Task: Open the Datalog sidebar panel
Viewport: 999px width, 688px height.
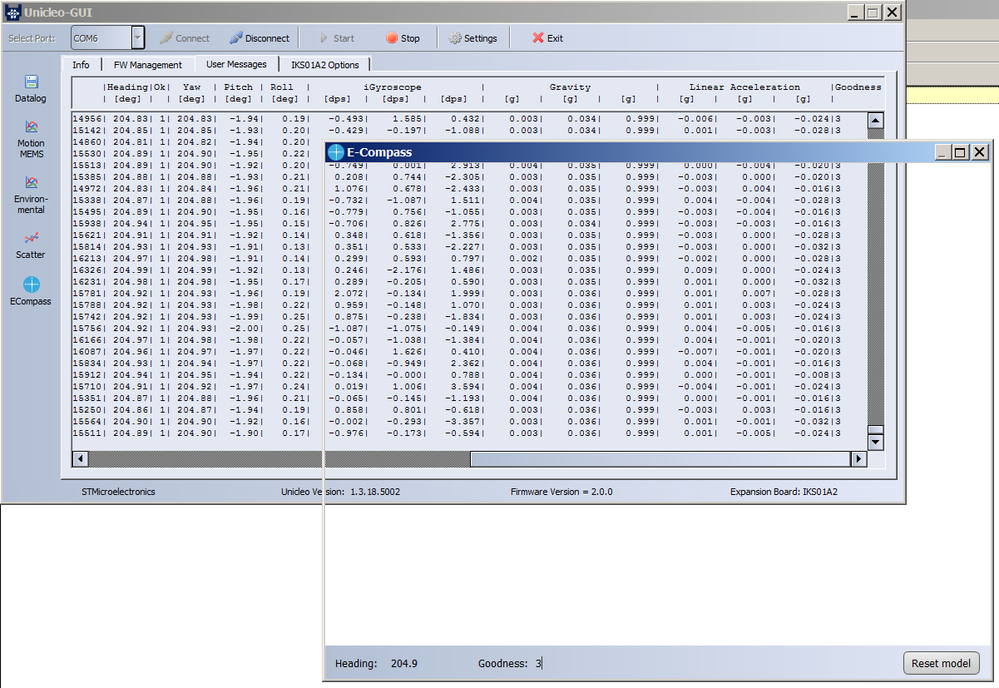Action: click(x=31, y=88)
